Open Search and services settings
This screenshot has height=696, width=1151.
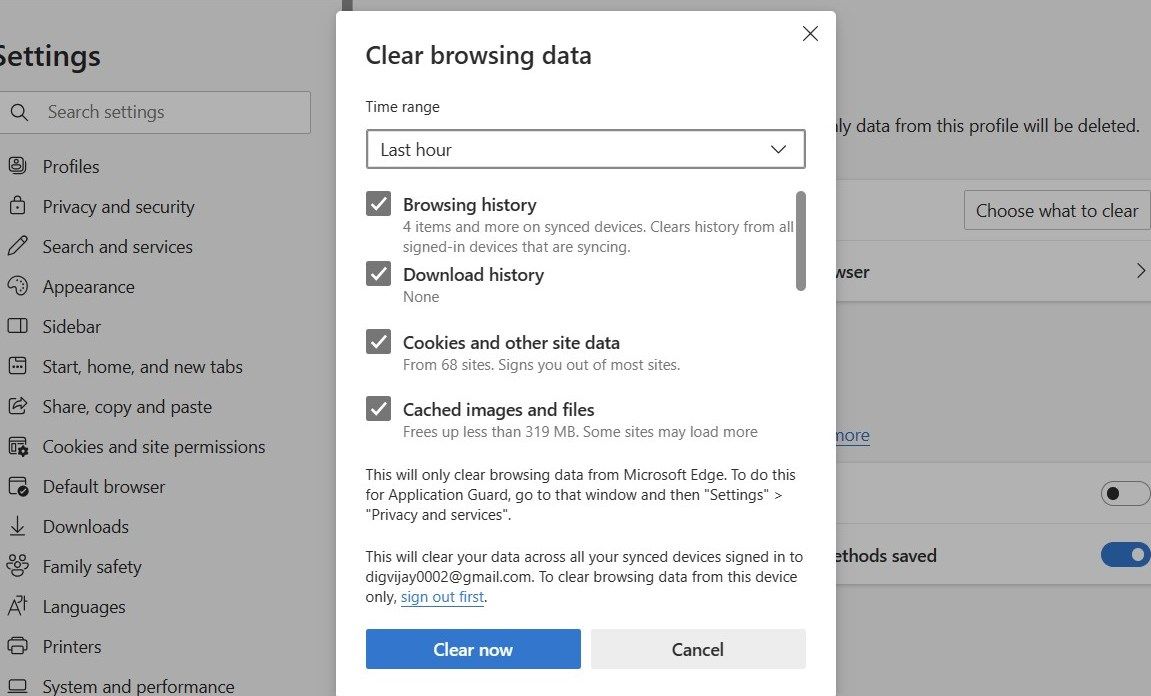click(x=117, y=246)
